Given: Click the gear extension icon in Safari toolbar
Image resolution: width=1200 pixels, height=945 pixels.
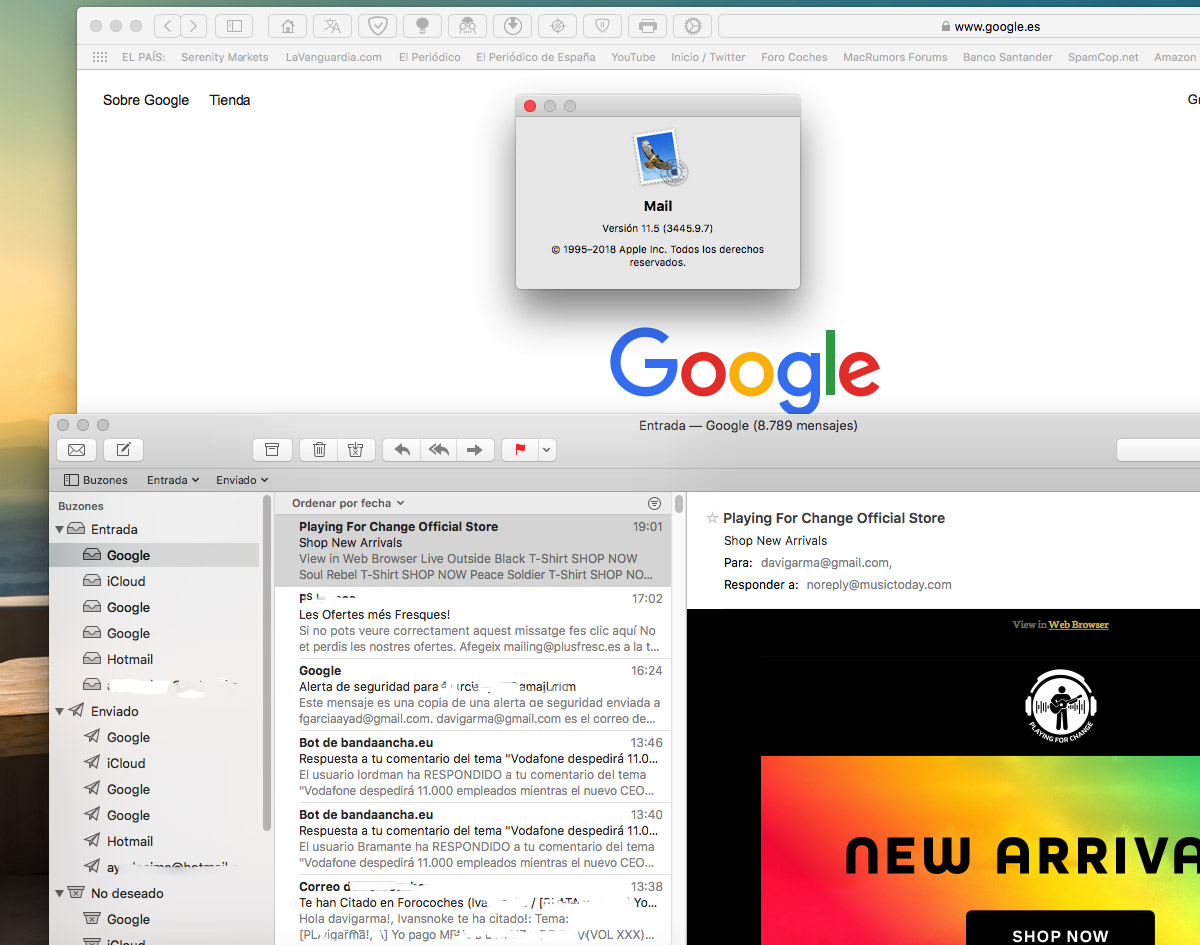Looking at the screenshot, I should [x=692, y=26].
